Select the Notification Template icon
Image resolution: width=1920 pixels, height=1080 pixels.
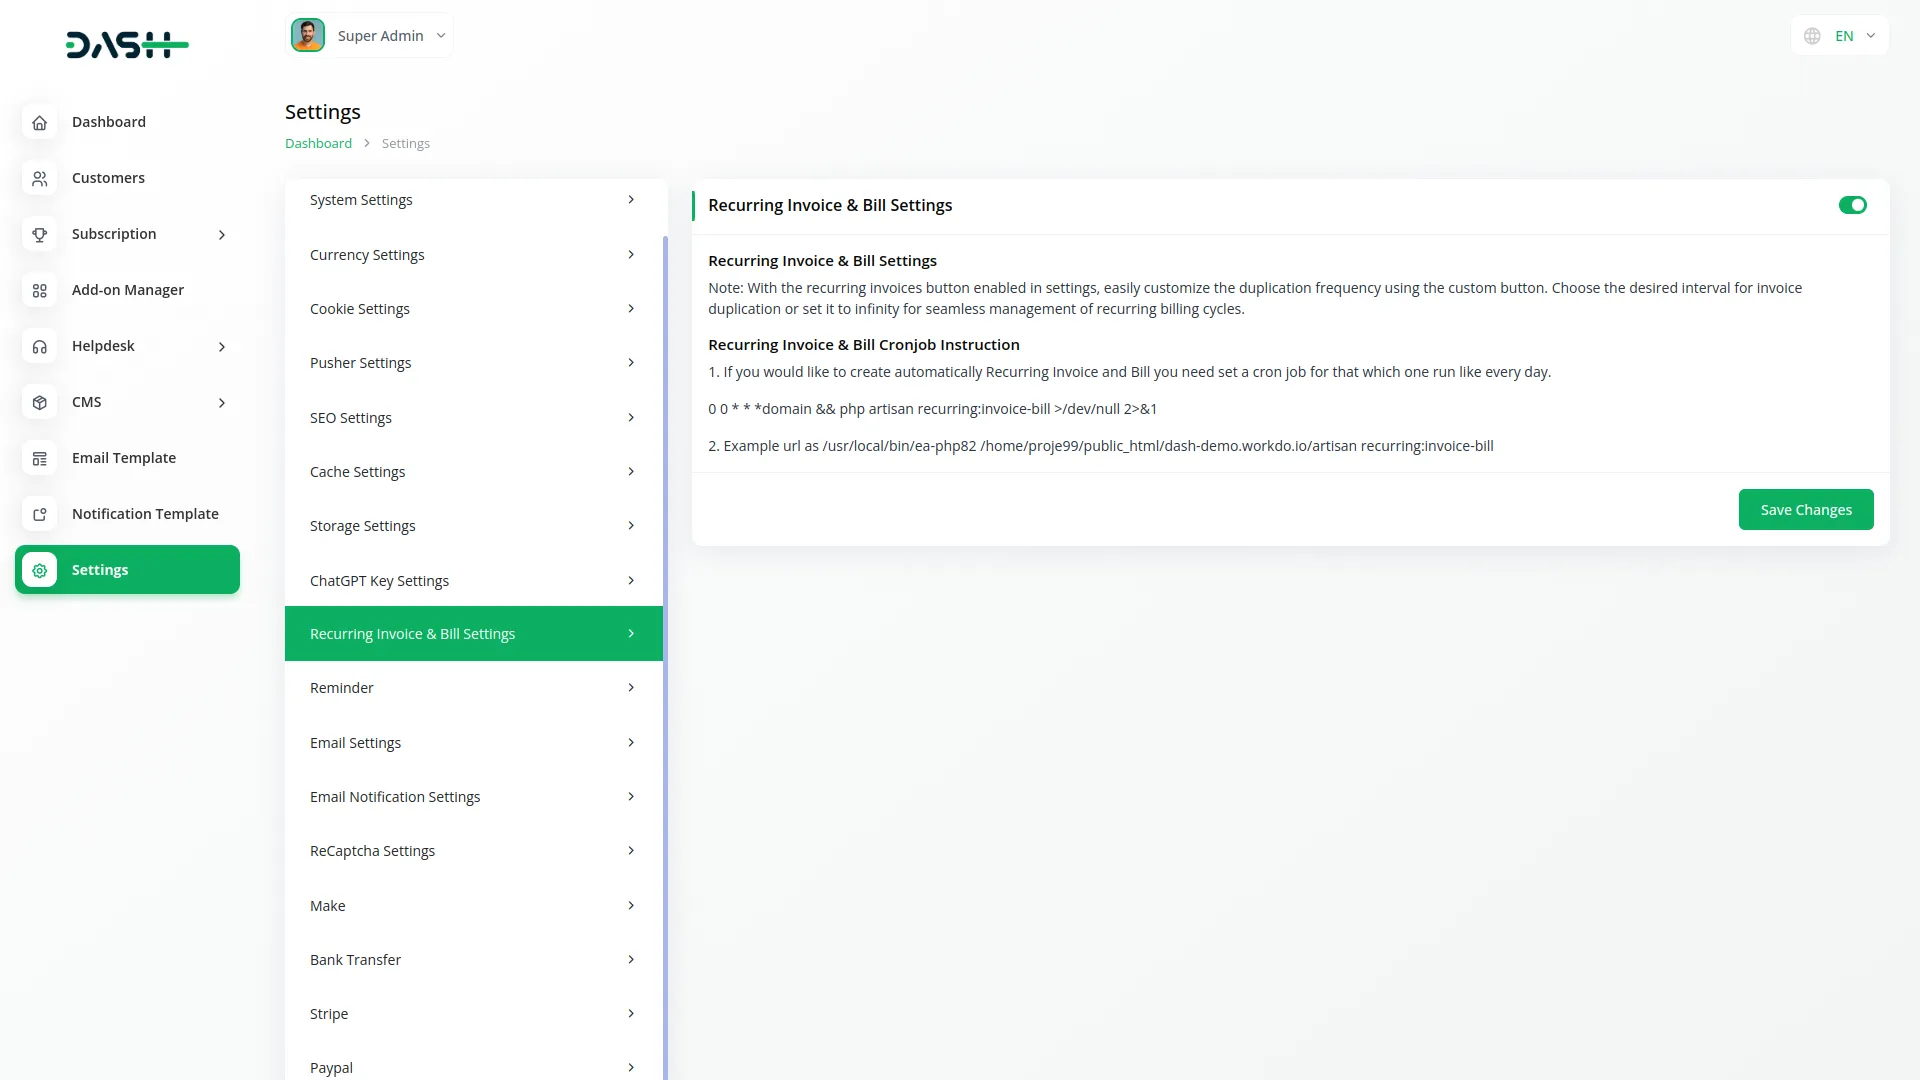coord(40,514)
